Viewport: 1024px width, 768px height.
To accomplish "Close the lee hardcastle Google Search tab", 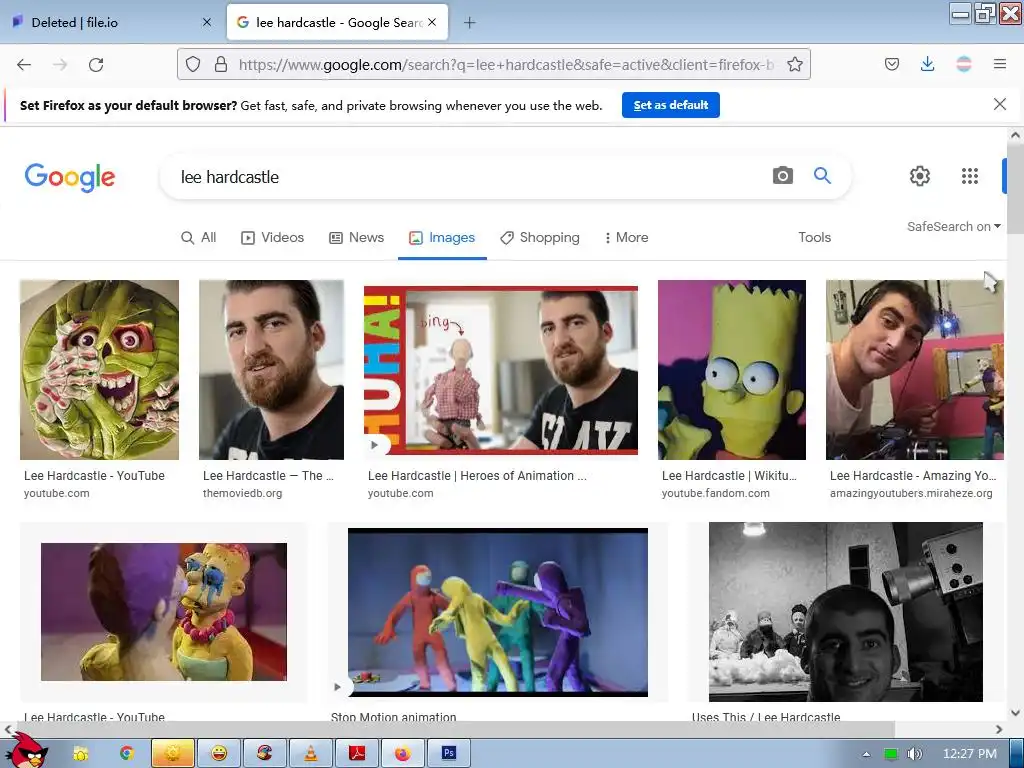I will point(432,22).
